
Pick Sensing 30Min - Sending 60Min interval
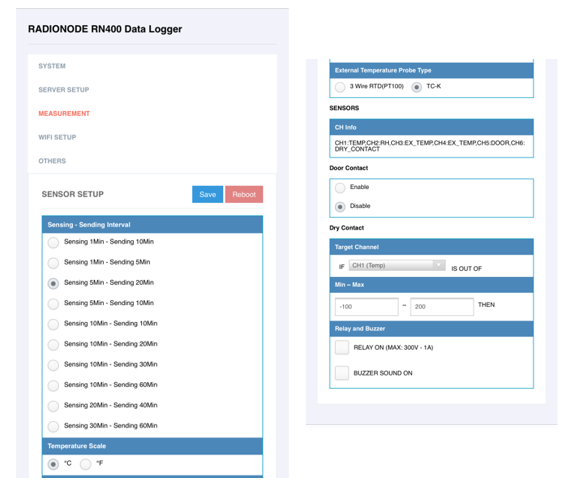coord(53,426)
